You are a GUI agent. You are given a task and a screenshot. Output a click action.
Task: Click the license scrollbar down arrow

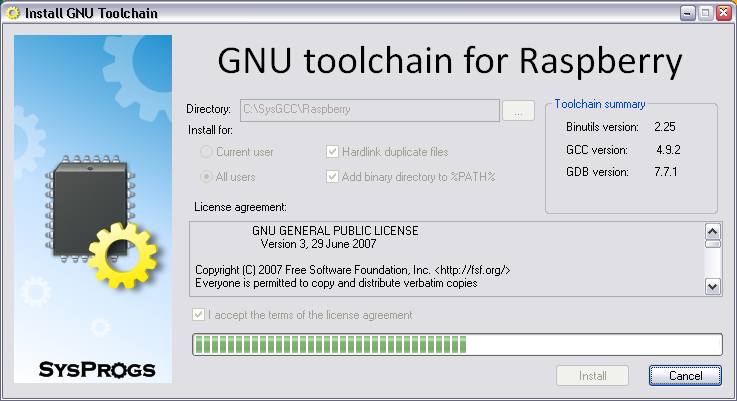click(713, 286)
